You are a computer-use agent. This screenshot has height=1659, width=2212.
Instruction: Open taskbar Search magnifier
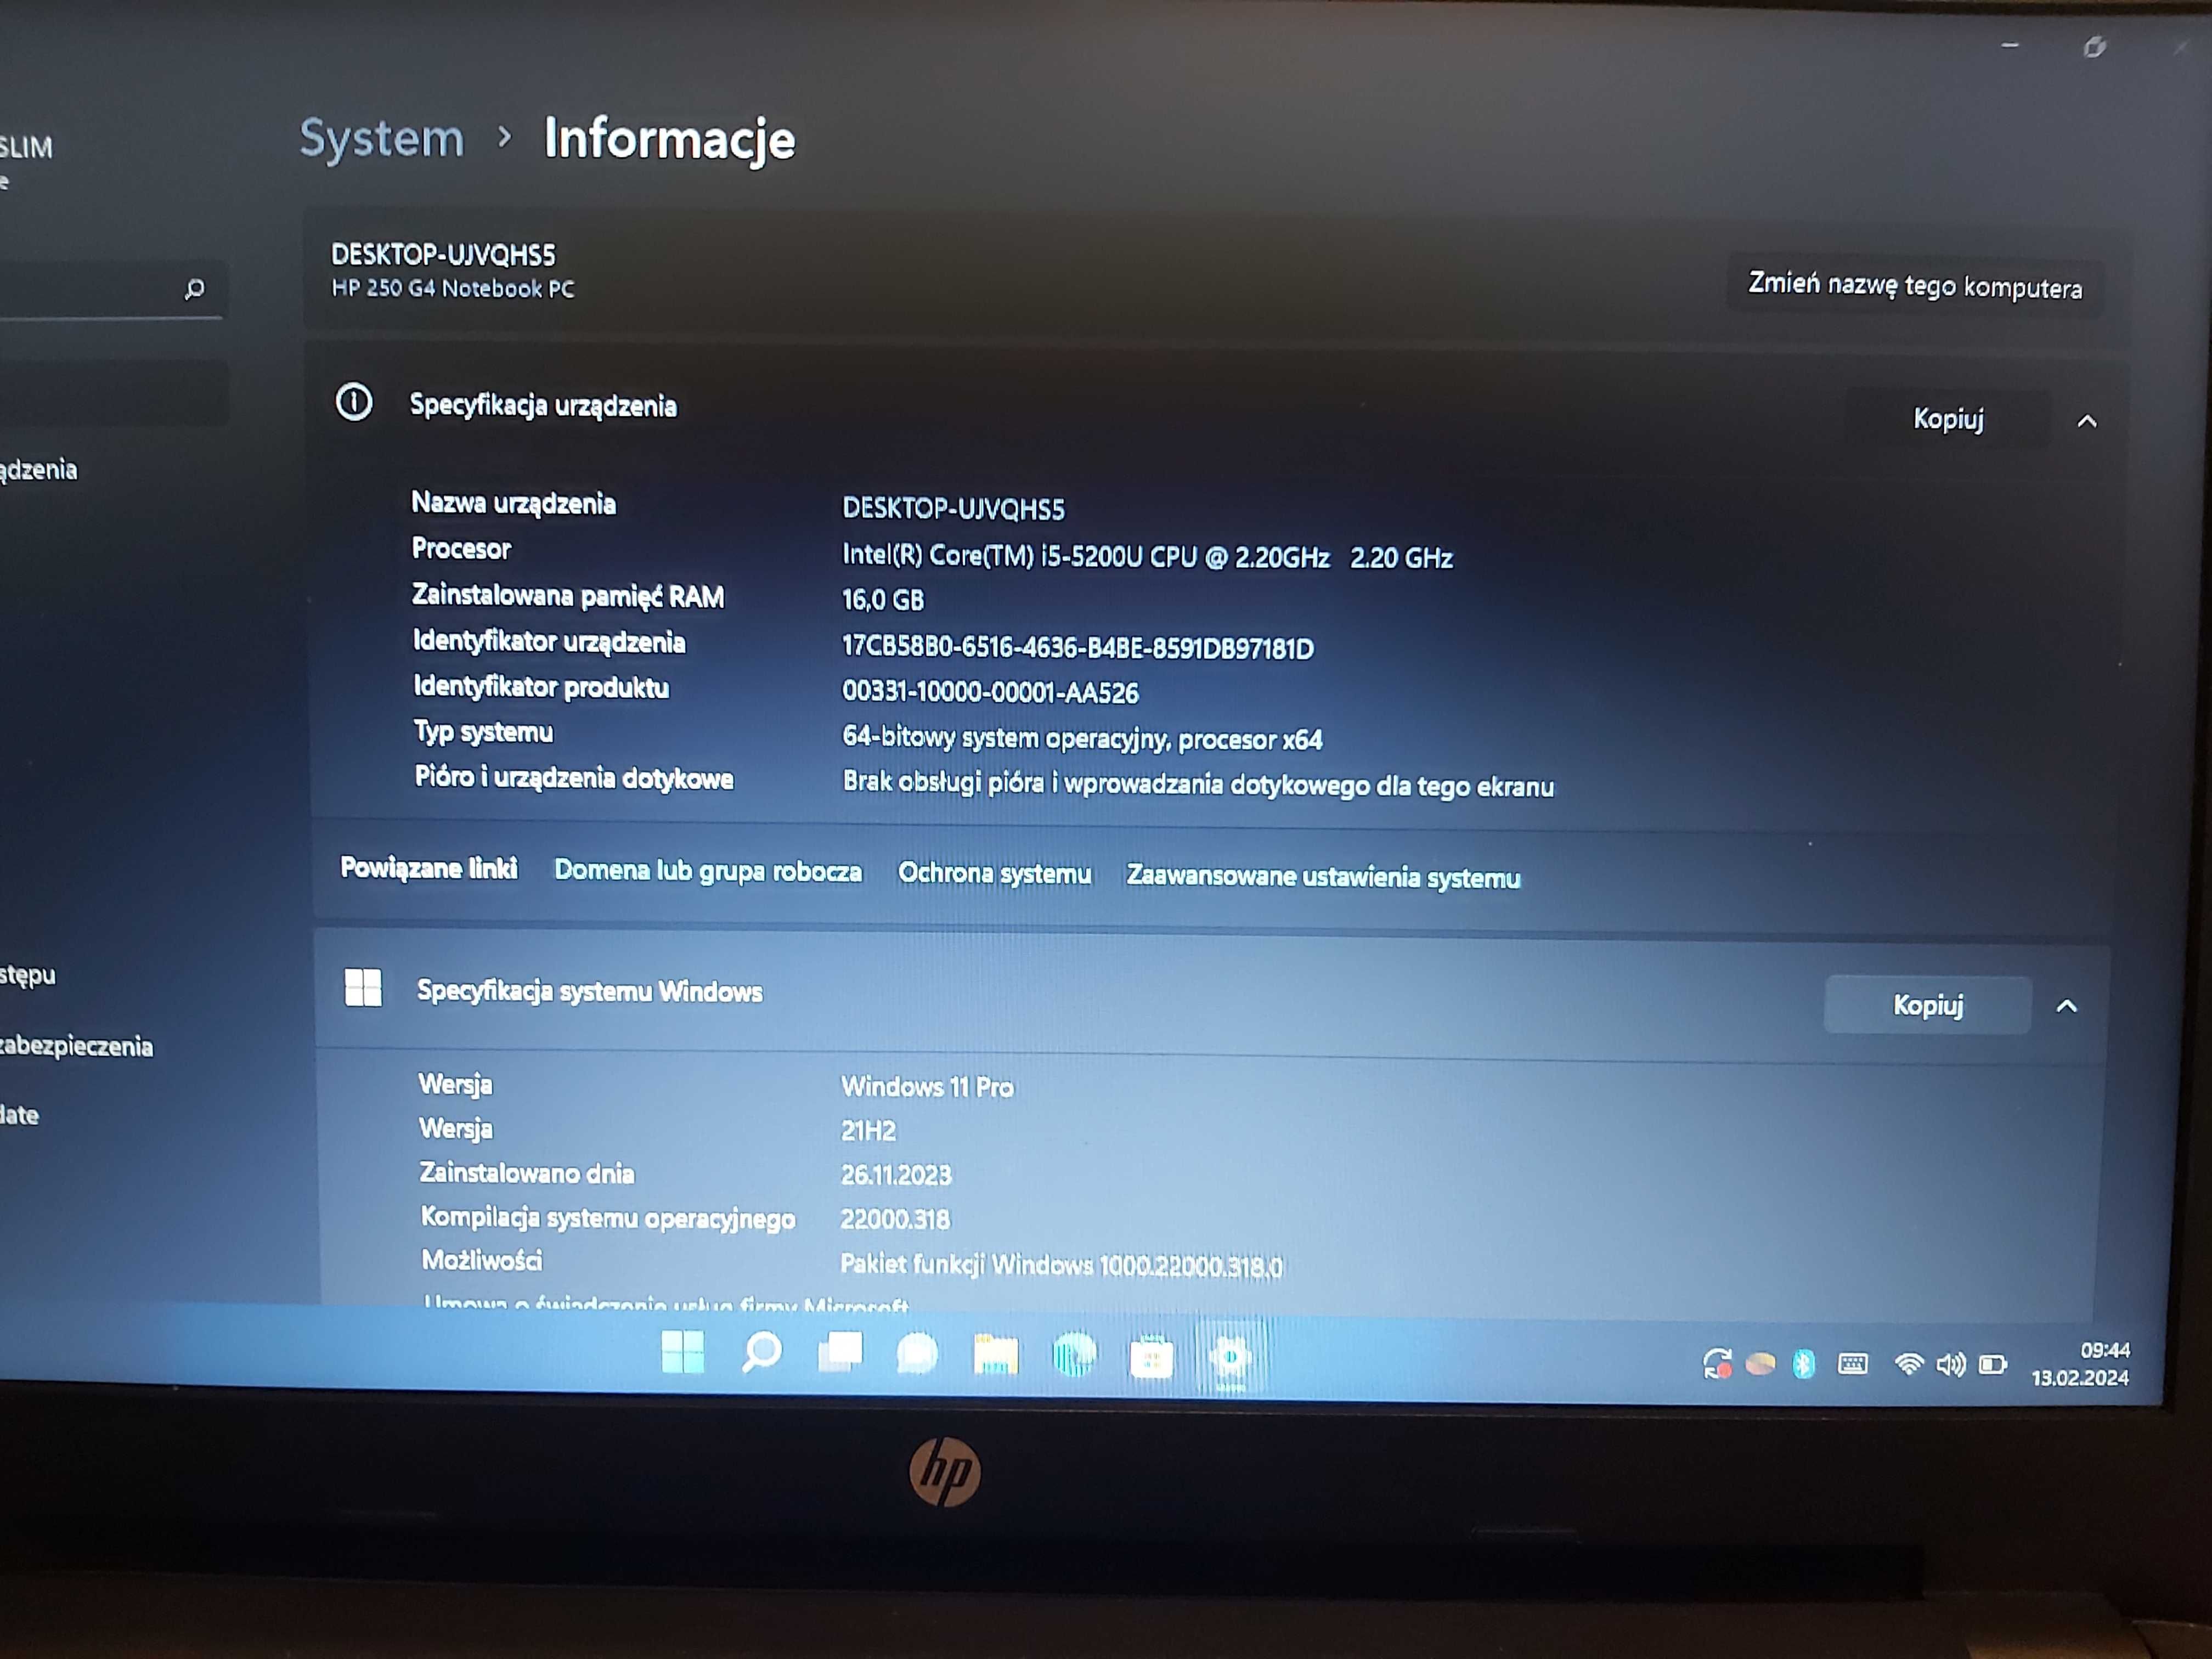[x=762, y=1352]
